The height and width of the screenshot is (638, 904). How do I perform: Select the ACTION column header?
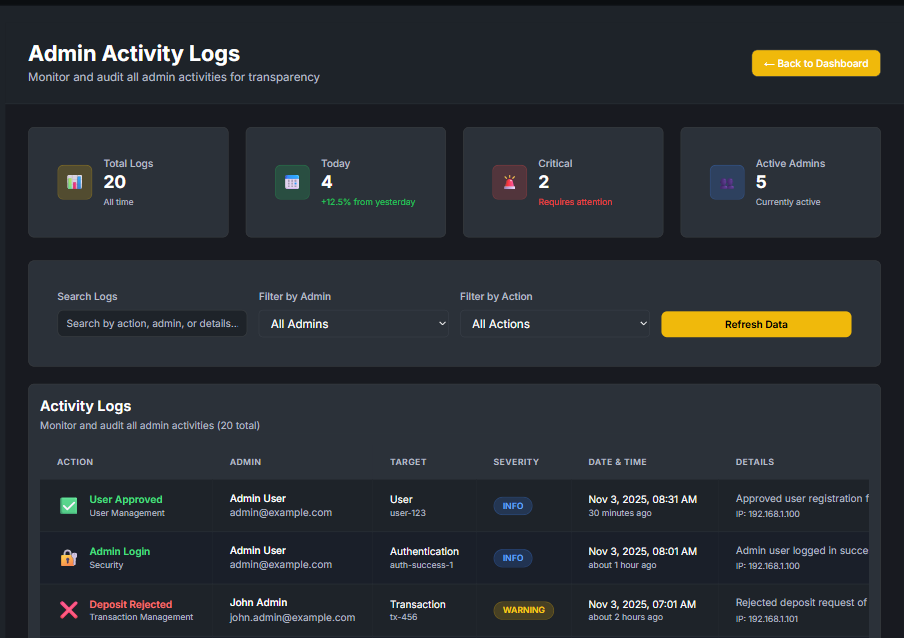tap(75, 462)
